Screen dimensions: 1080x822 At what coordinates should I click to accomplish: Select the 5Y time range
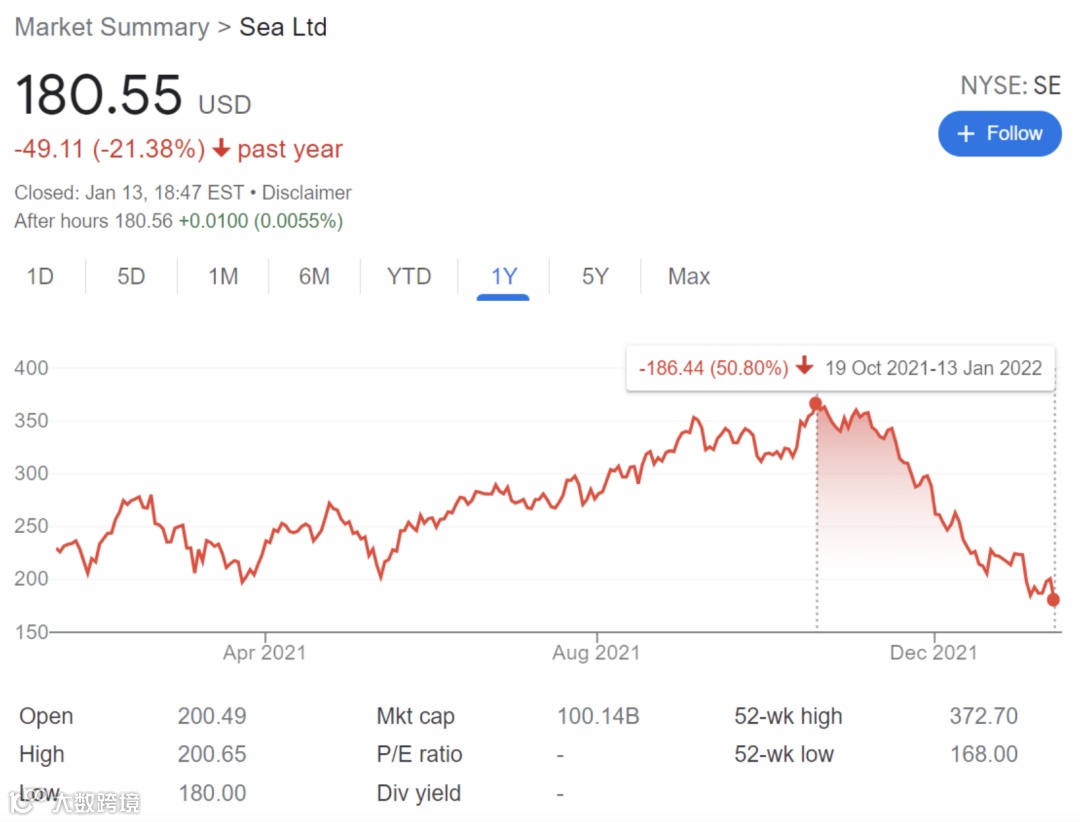coord(594,276)
